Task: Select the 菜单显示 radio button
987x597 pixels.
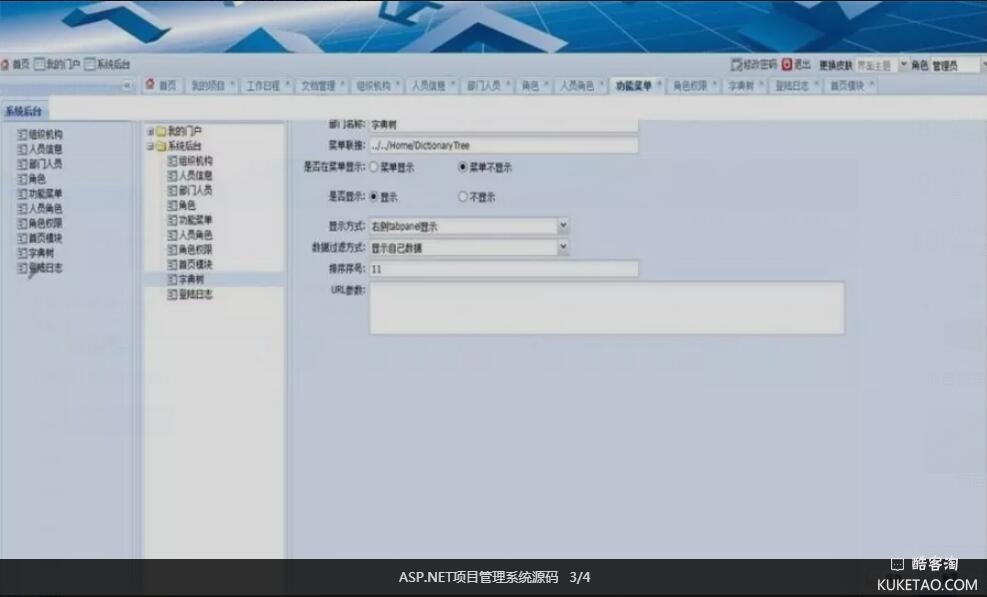Action: [x=374, y=167]
